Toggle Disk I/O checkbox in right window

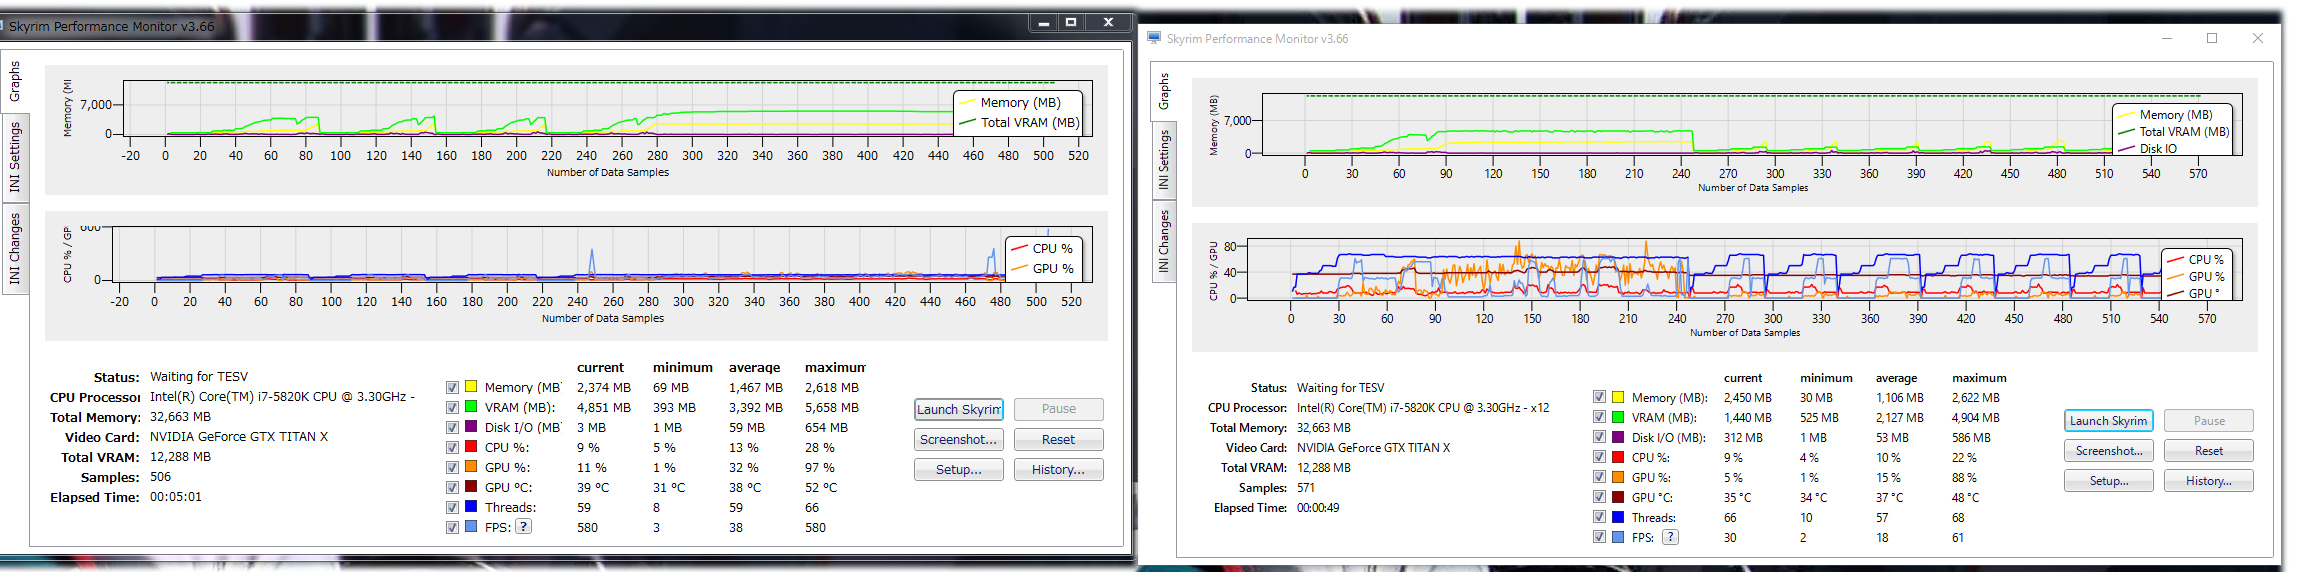[1599, 437]
